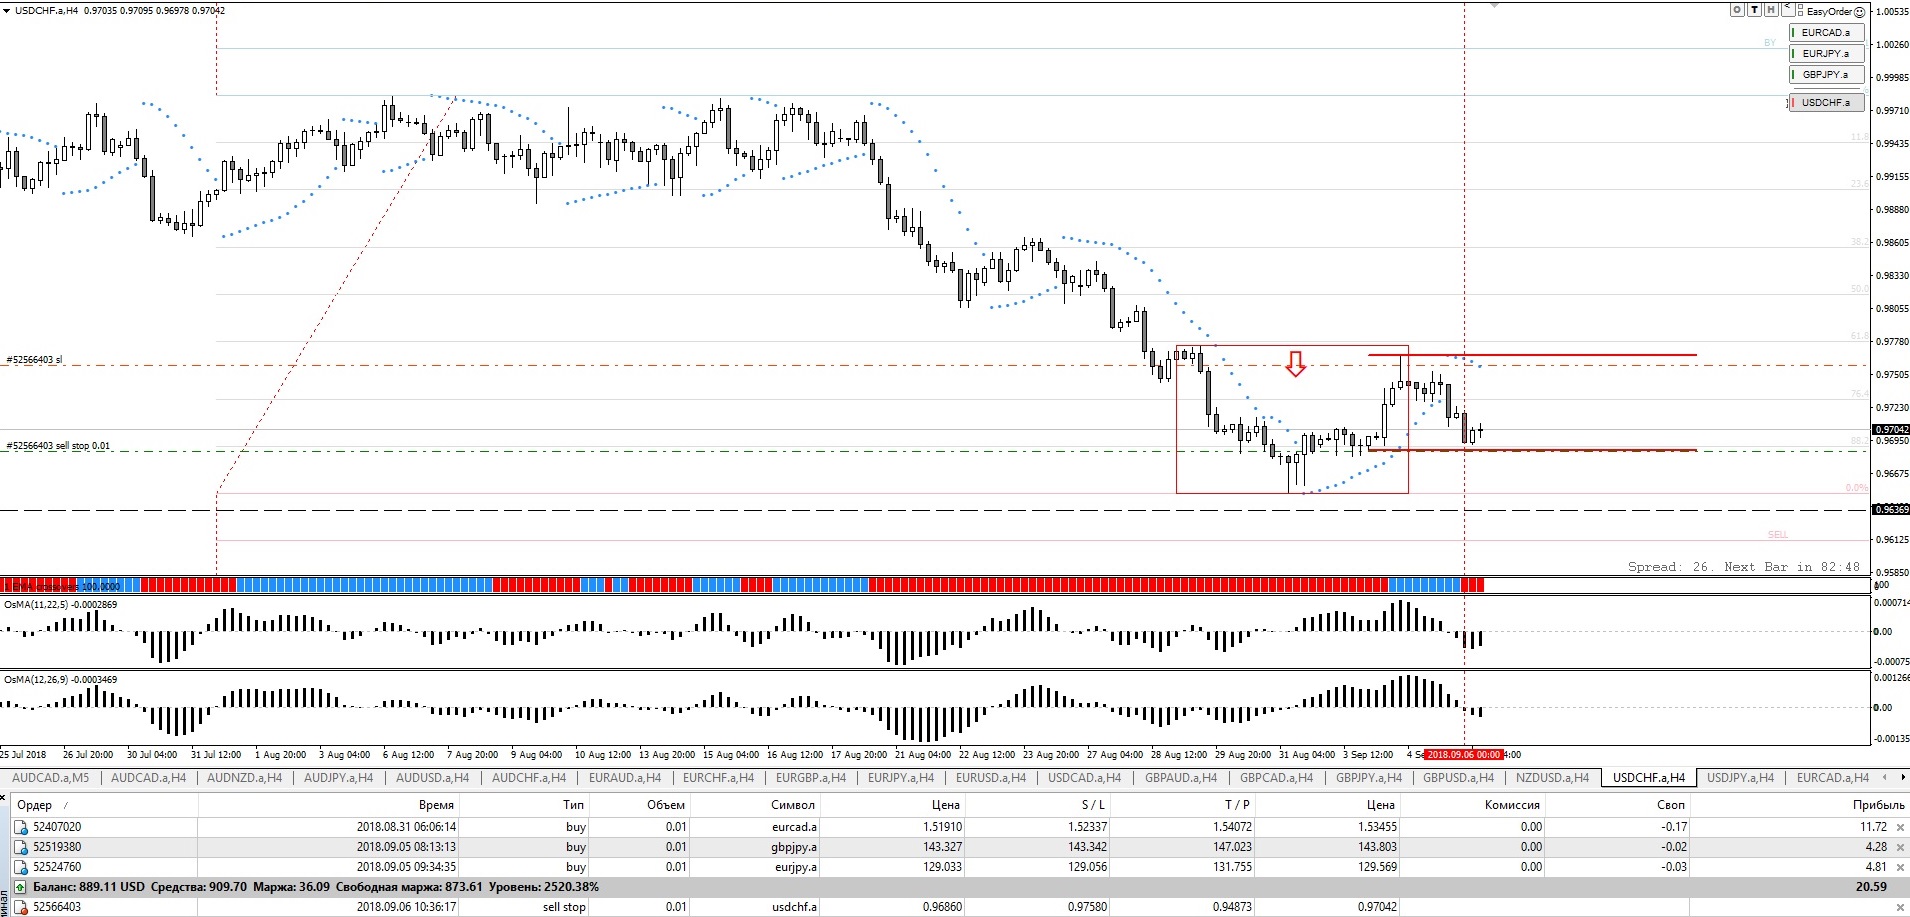Close the gbpjpy.a order with its X
The height and width of the screenshot is (917, 1910).
coord(1900,847)
